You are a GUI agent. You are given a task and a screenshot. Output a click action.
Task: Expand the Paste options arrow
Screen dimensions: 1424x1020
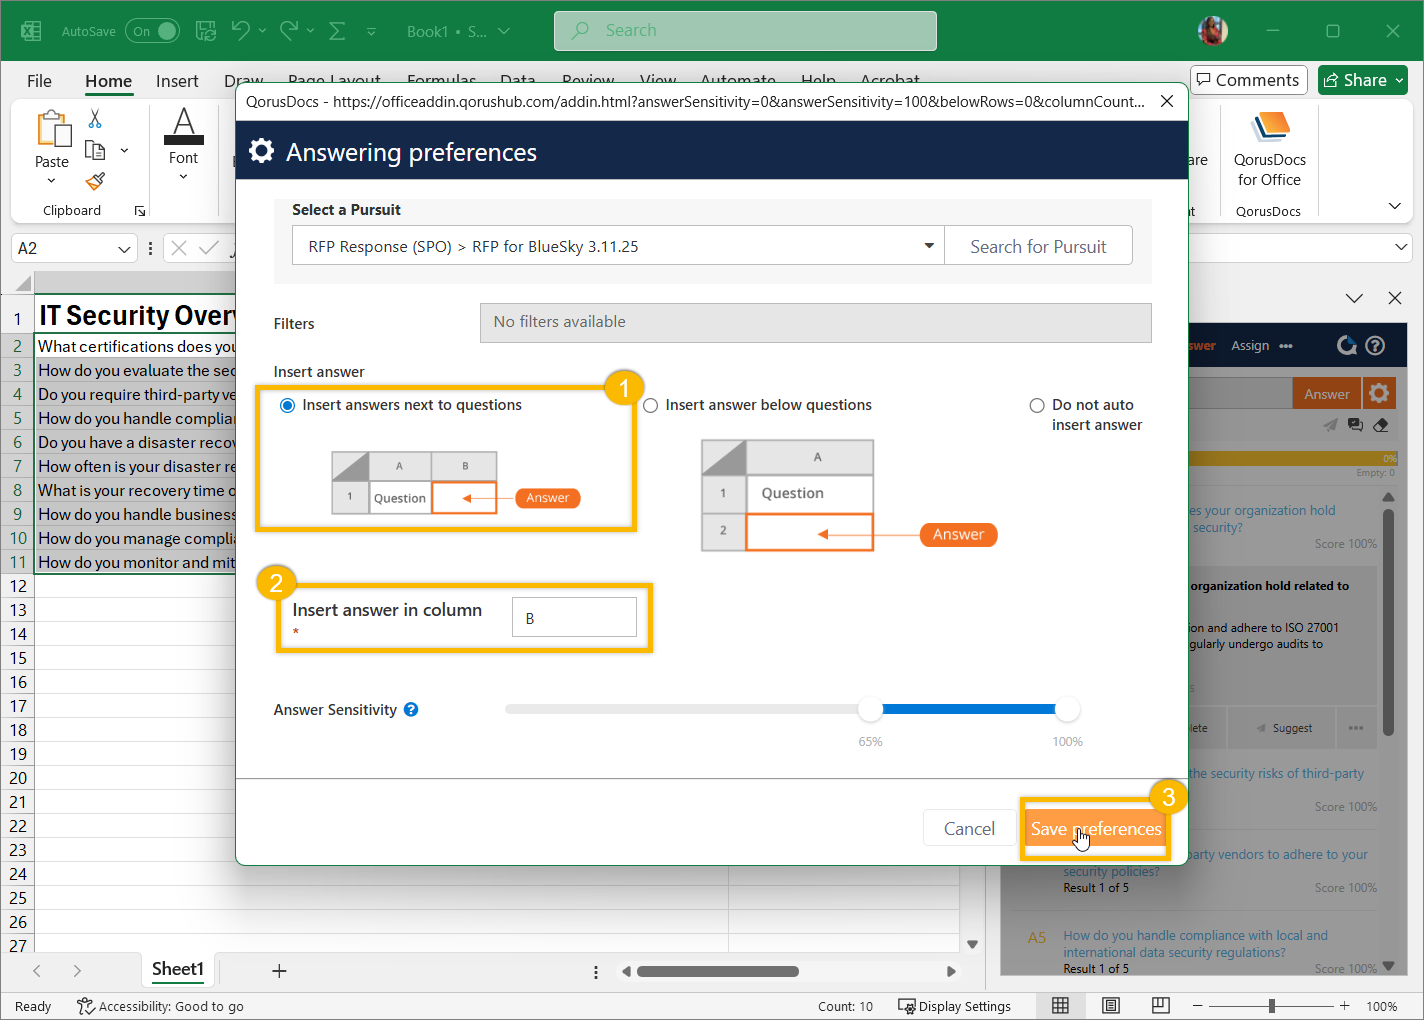click(51, 181)
